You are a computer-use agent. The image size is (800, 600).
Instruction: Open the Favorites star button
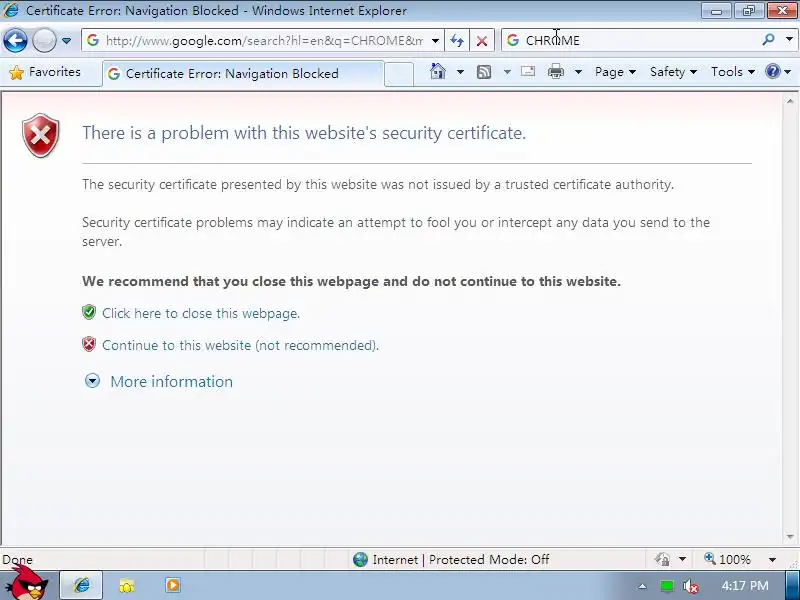(45, 72)
